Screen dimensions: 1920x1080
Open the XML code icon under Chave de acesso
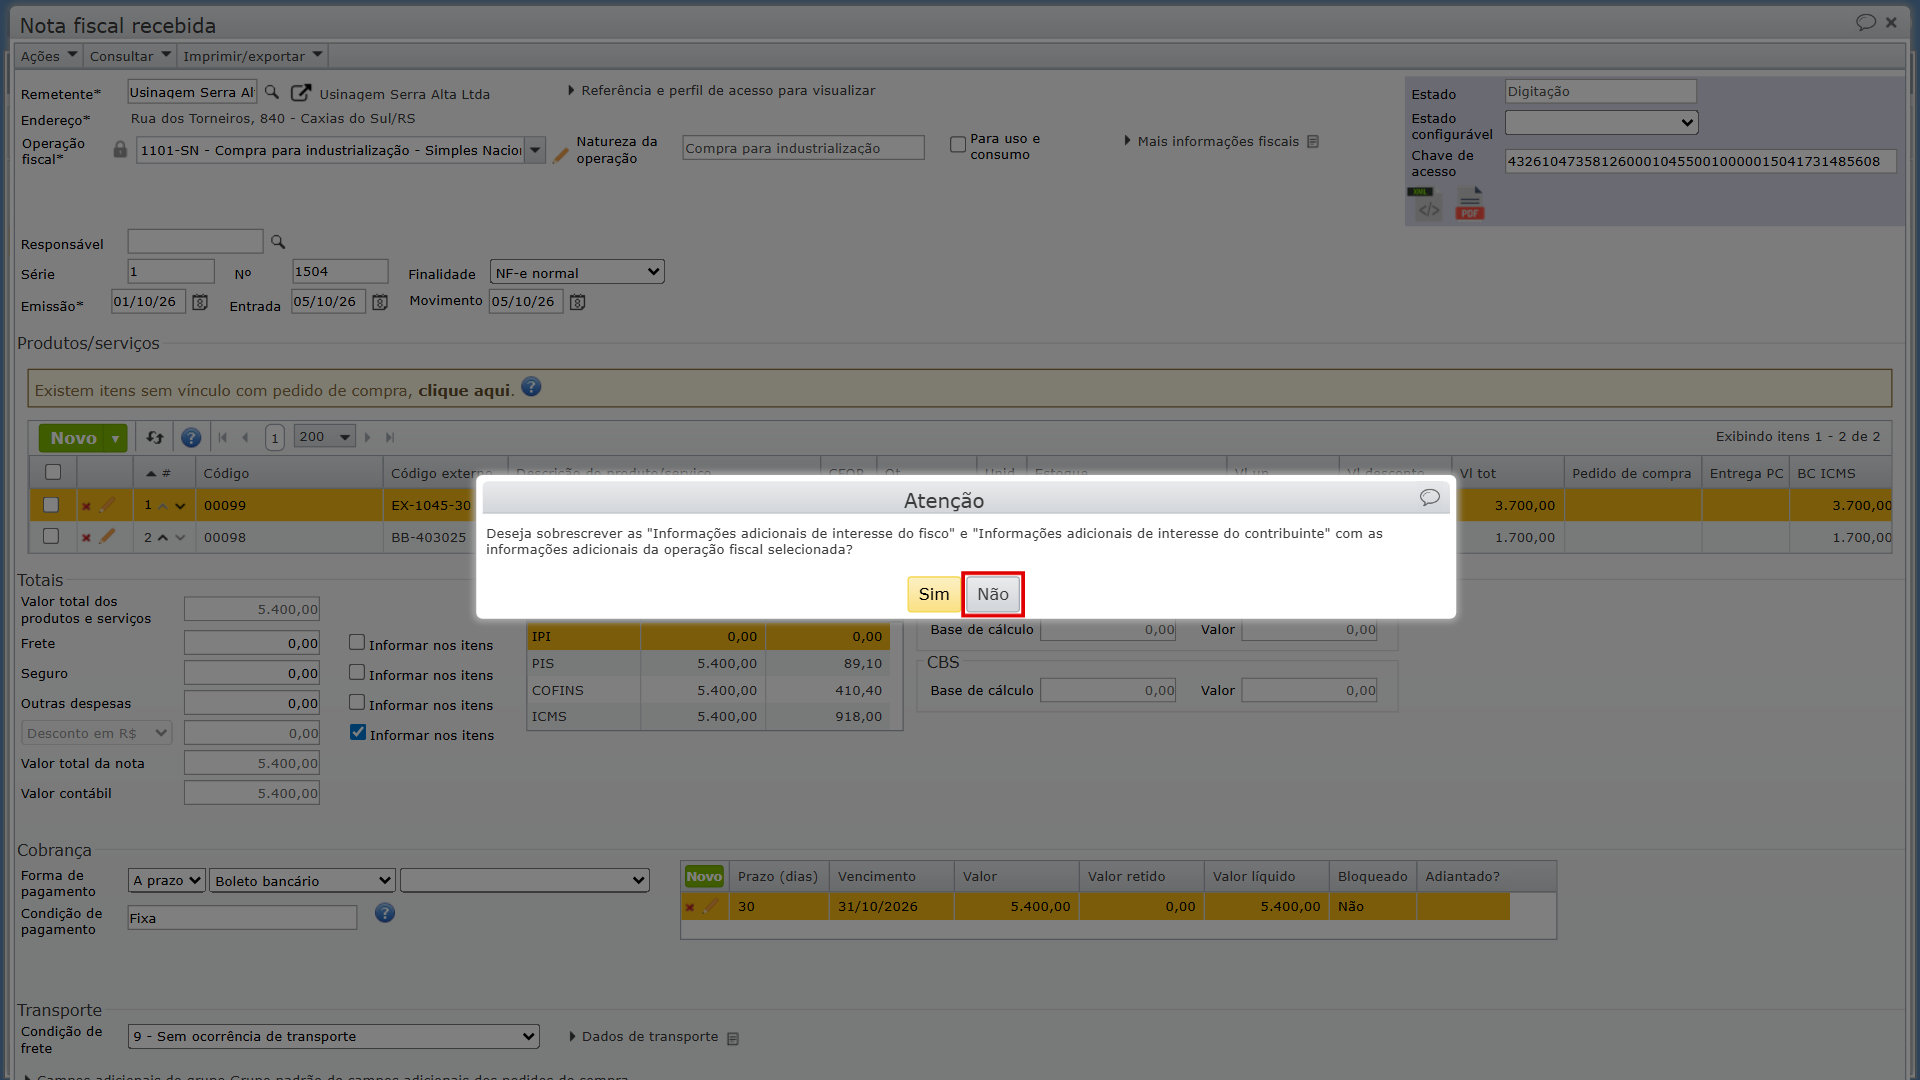1428,204
